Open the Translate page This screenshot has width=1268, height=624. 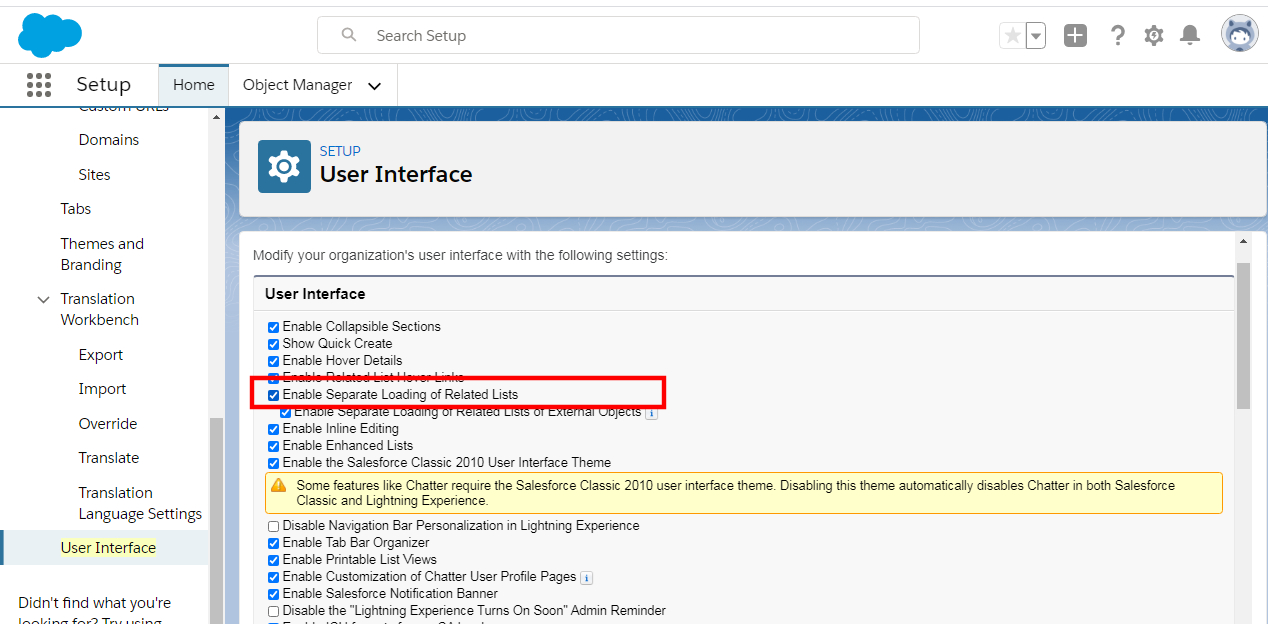[108, 457]
